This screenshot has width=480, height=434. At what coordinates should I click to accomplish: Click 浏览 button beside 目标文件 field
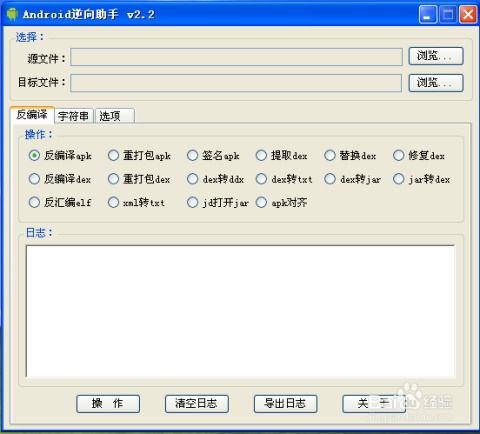coord(436,83)
